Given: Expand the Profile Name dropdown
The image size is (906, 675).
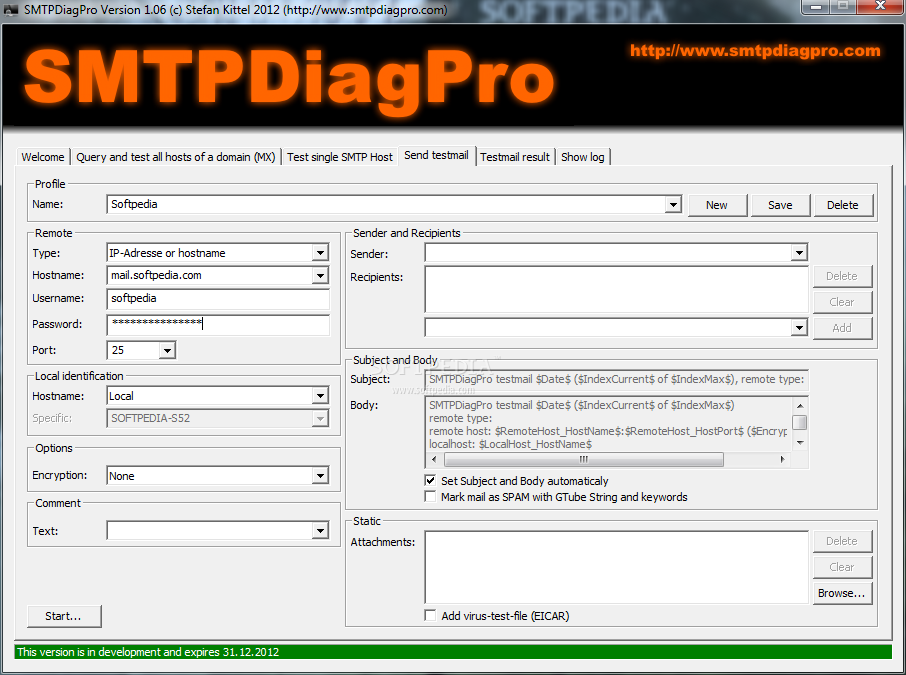Looking at the screenshot, I should 673,205.
